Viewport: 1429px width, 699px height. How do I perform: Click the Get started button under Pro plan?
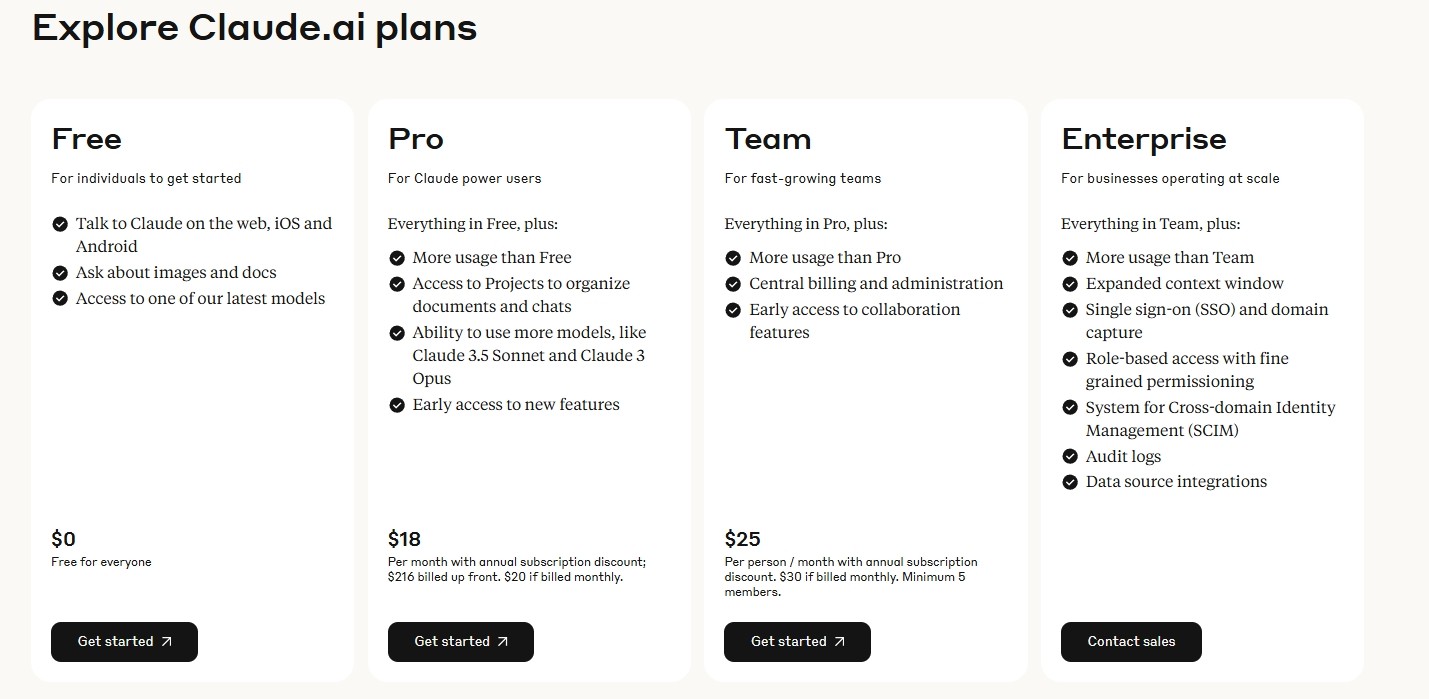coord(461,642)
